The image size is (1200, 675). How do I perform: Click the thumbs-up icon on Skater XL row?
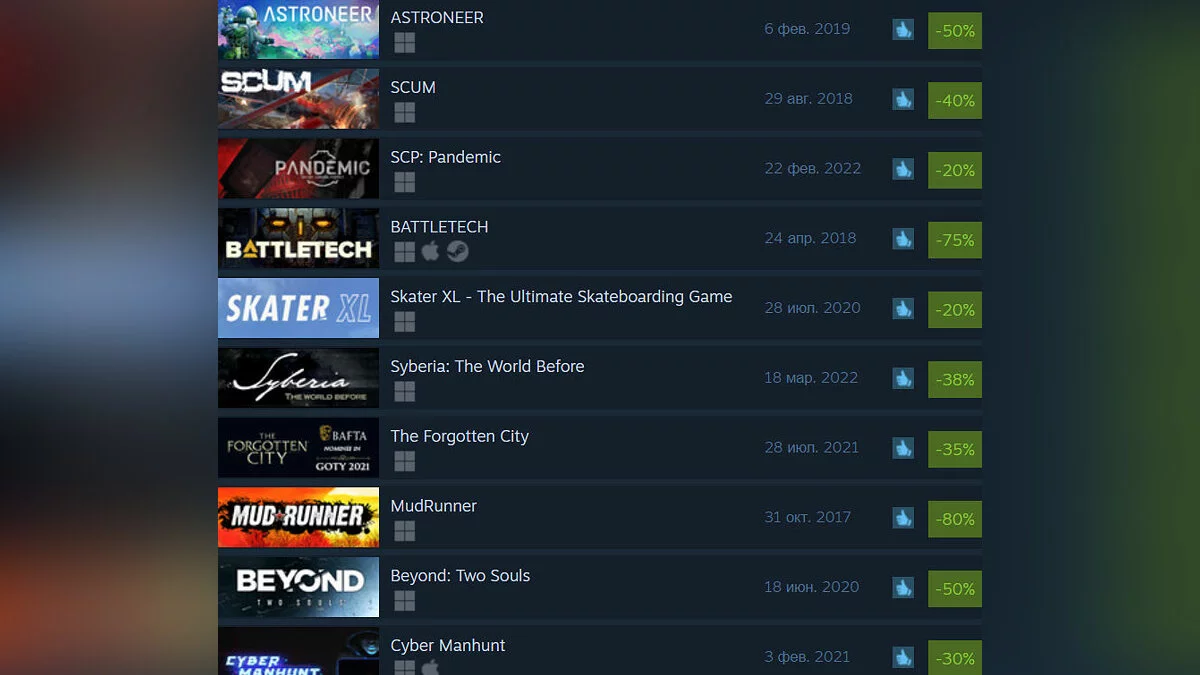(903, 309)
